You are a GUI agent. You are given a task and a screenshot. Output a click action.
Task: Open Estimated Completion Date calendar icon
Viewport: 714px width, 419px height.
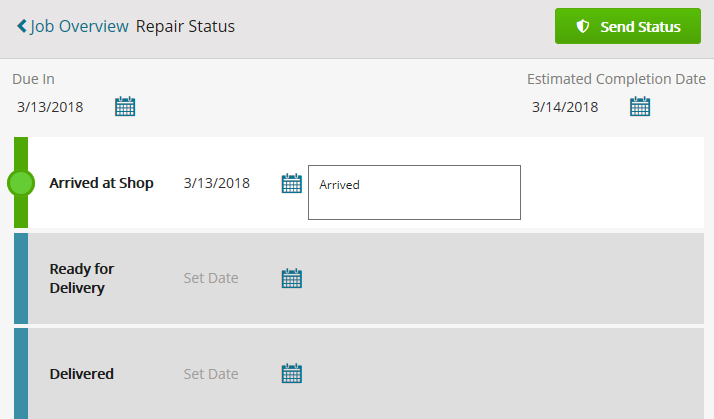(x=640, y=107)
